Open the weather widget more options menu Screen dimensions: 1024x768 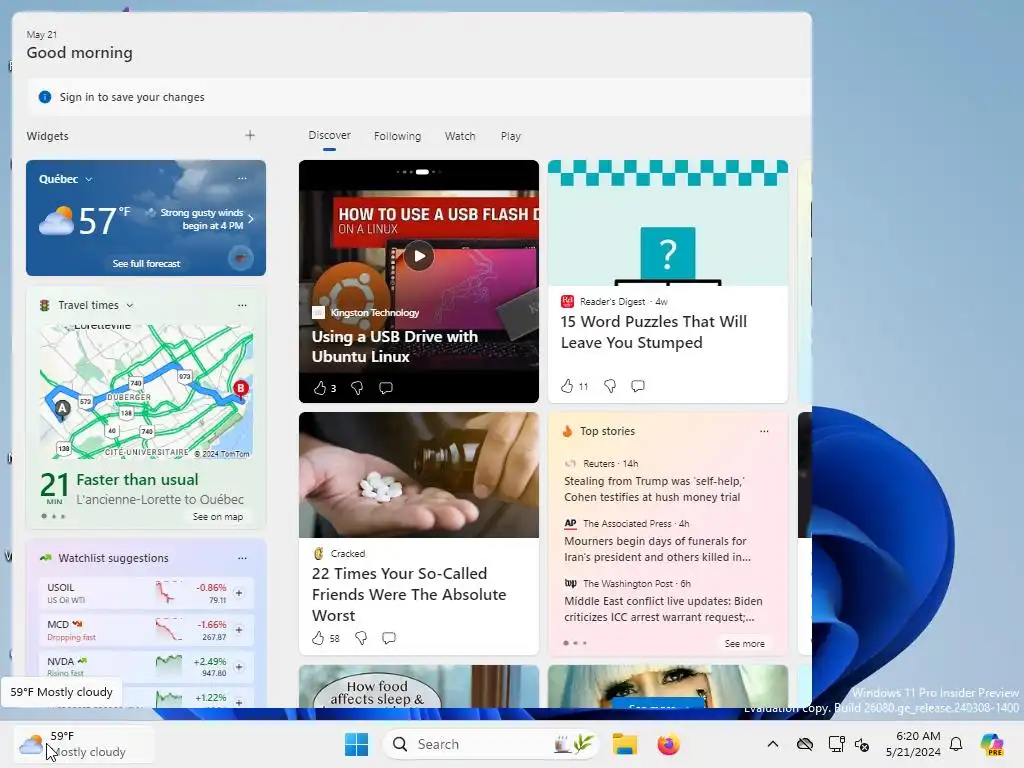tap(242, 178)
